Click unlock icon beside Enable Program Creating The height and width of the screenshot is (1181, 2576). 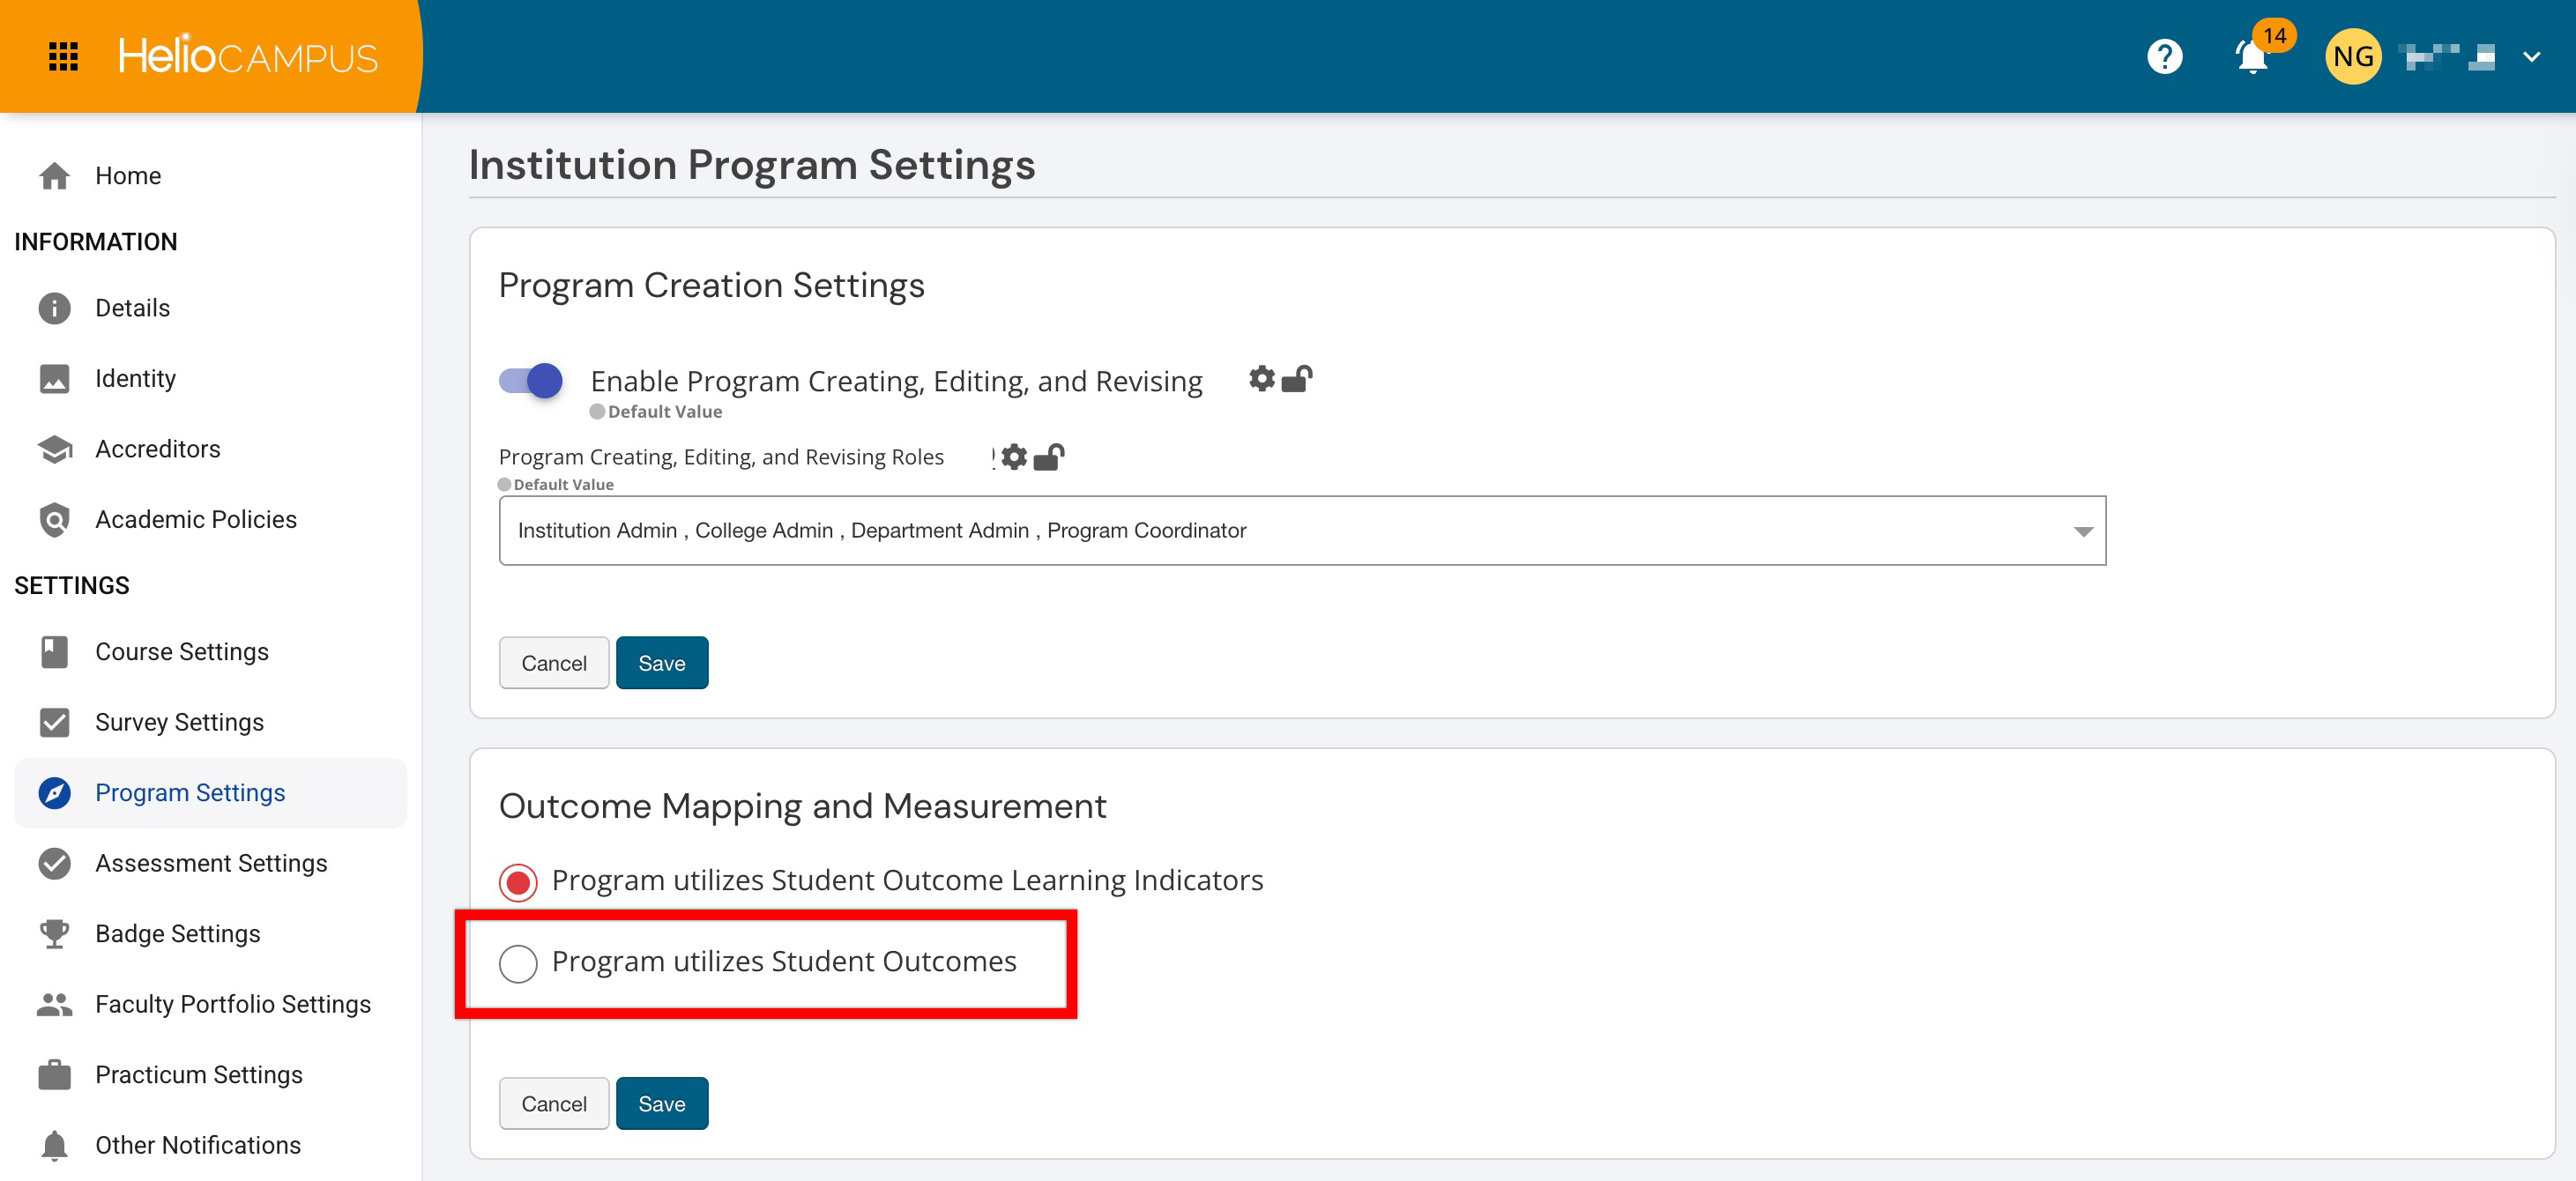1297,379
